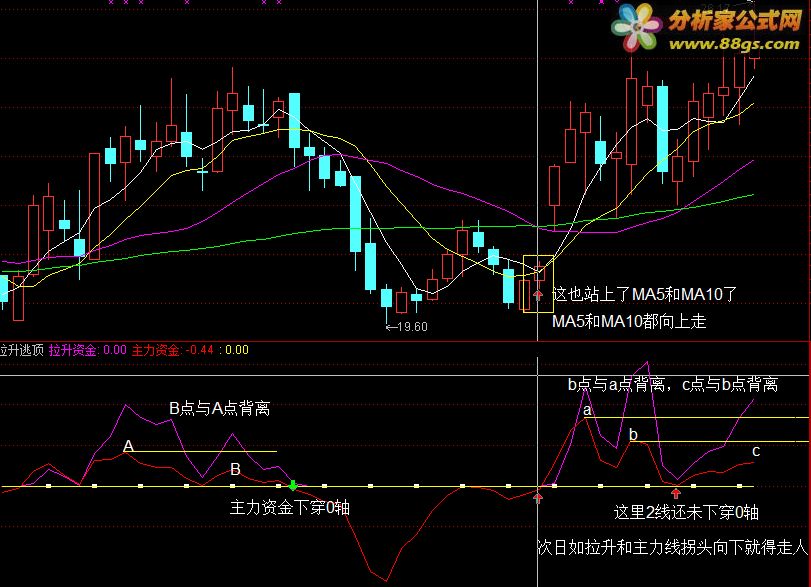
Task: Click the red up-arrow signal under the boxed candle
Action: tap(538, 295)
